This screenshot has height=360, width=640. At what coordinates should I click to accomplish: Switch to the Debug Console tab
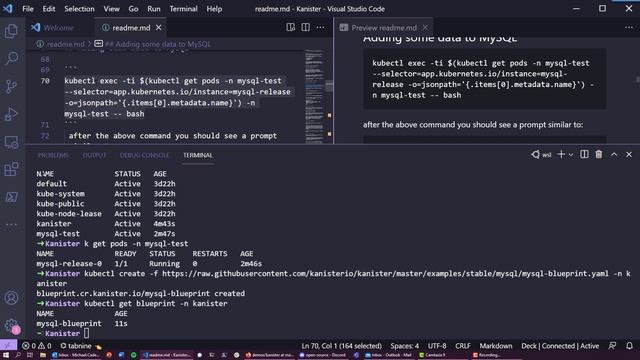click(144, 155)
